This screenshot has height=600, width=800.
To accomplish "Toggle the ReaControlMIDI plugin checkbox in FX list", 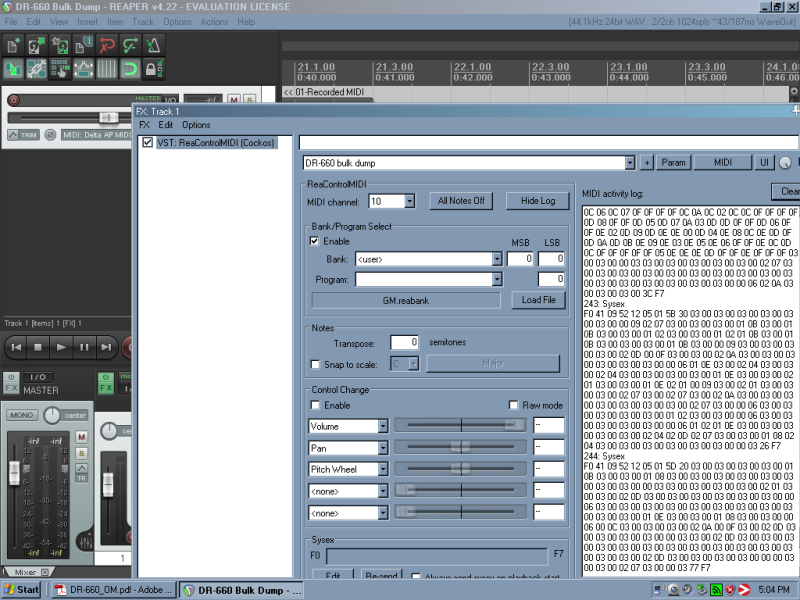I will tap(147, 142).
